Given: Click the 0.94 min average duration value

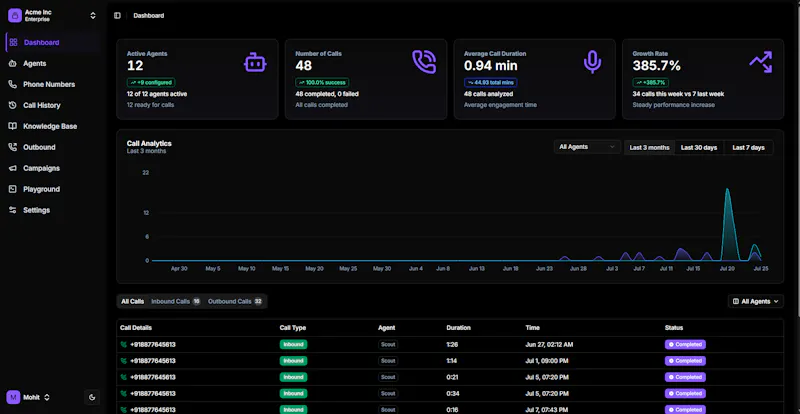Looking at the screenshot, I should 491,66.
